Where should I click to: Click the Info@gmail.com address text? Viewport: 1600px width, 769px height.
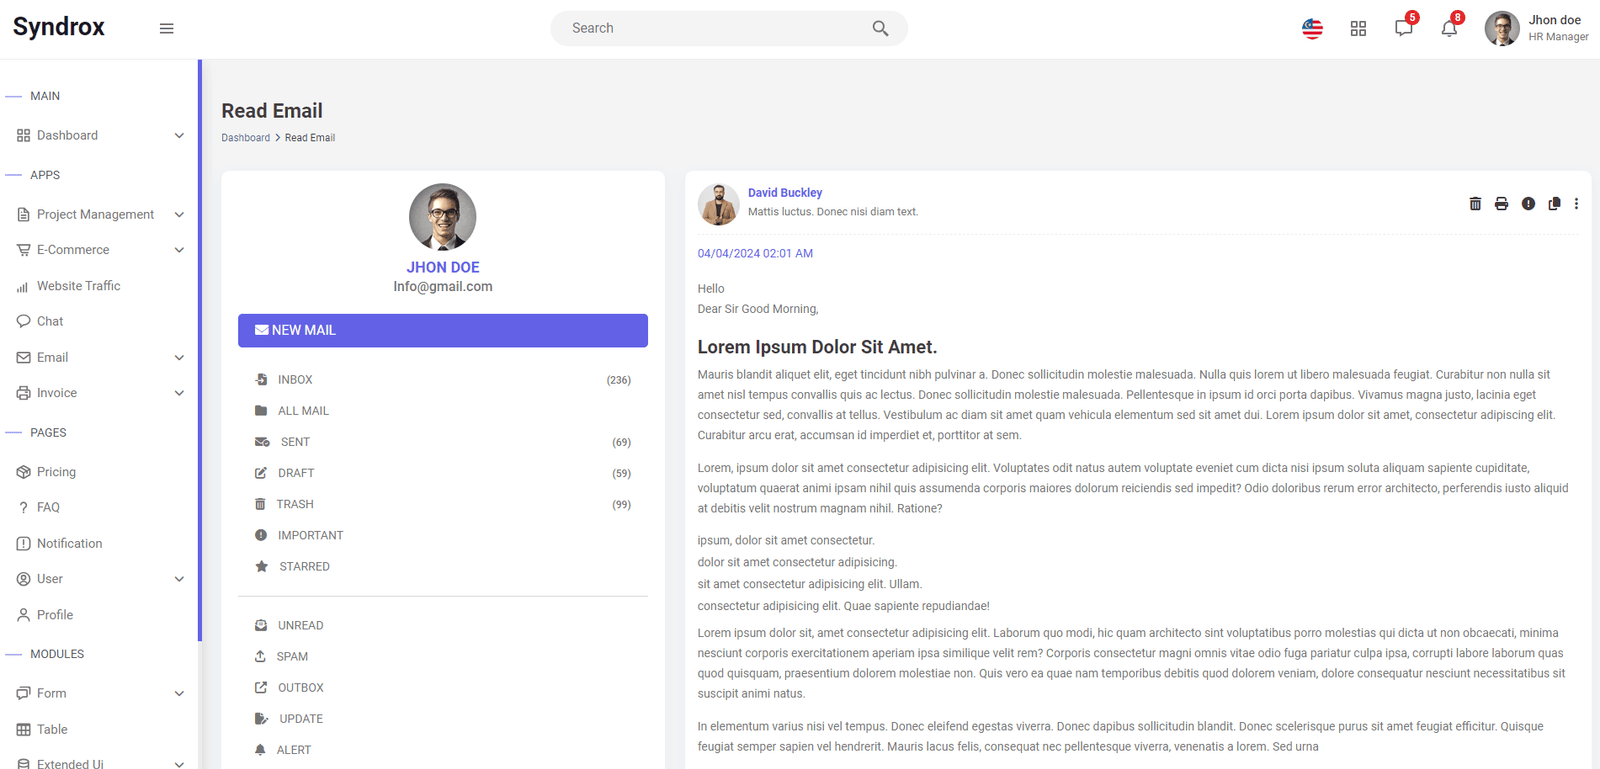tap(443, 286)
